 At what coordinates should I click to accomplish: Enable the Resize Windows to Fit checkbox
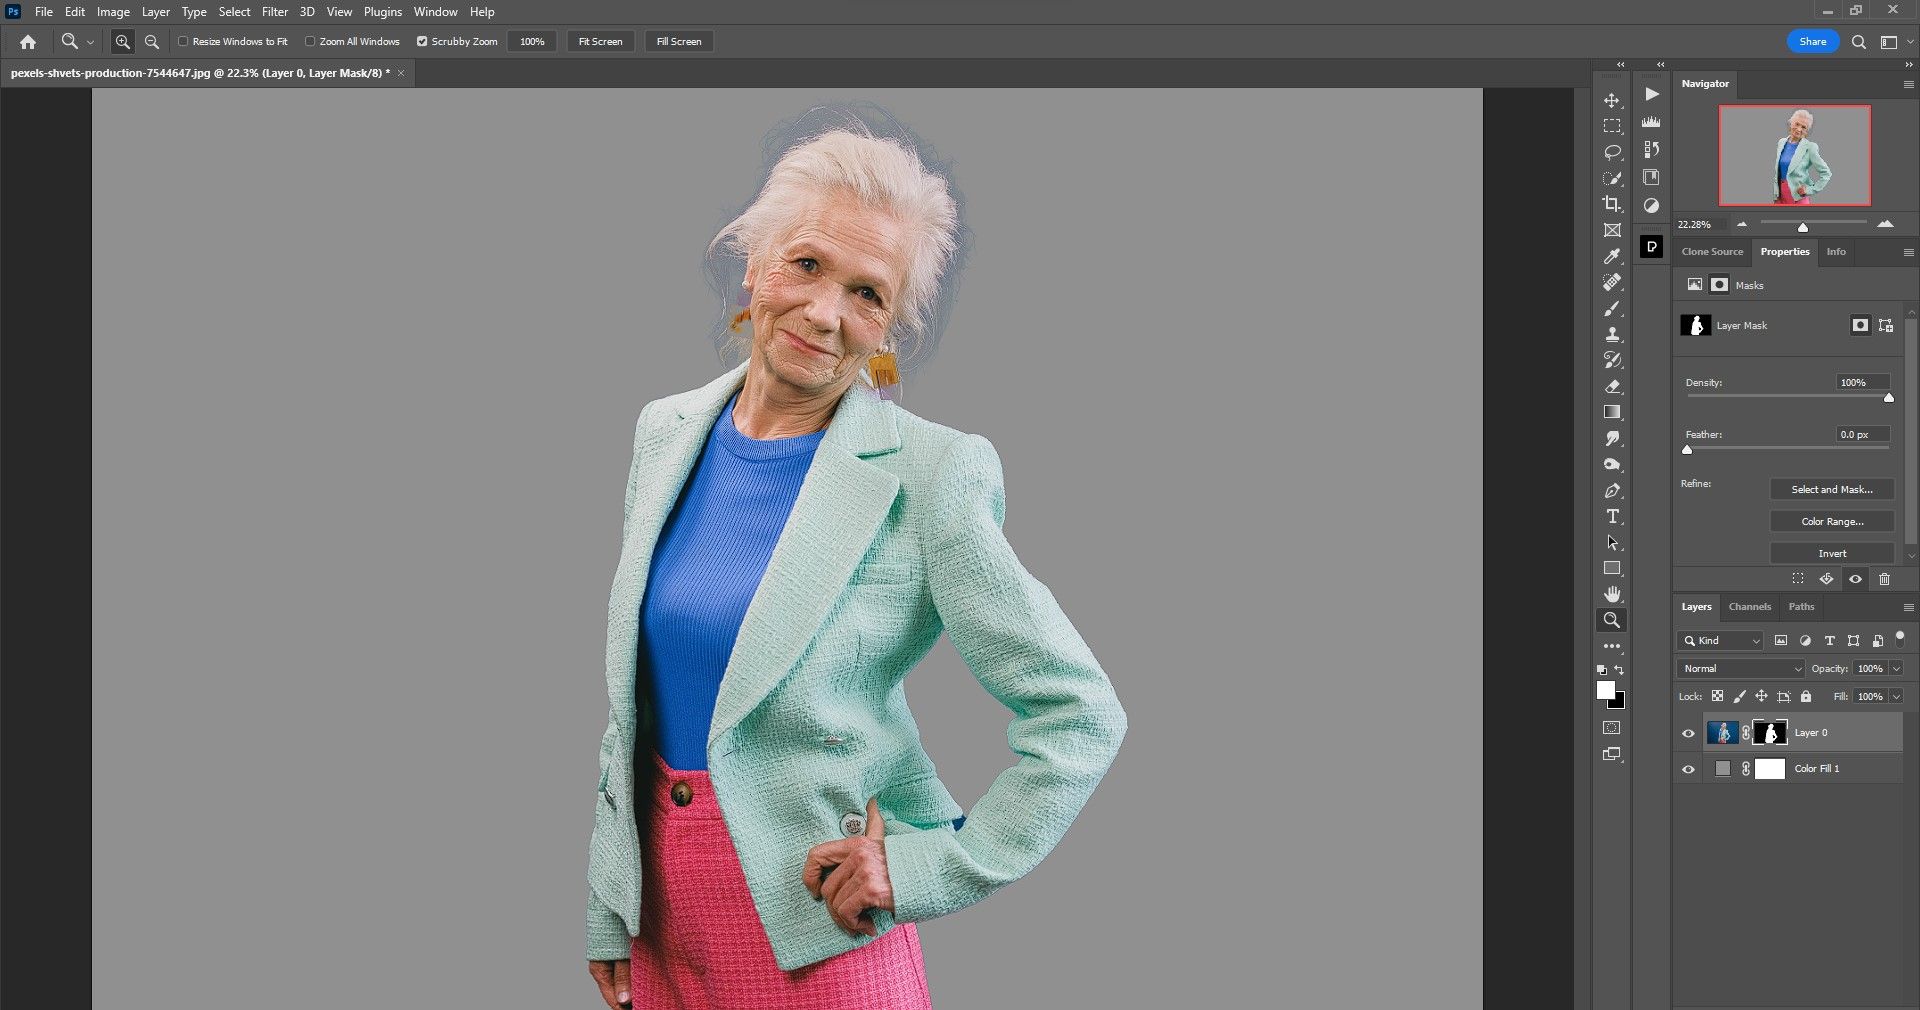click(x=184, y=42)
